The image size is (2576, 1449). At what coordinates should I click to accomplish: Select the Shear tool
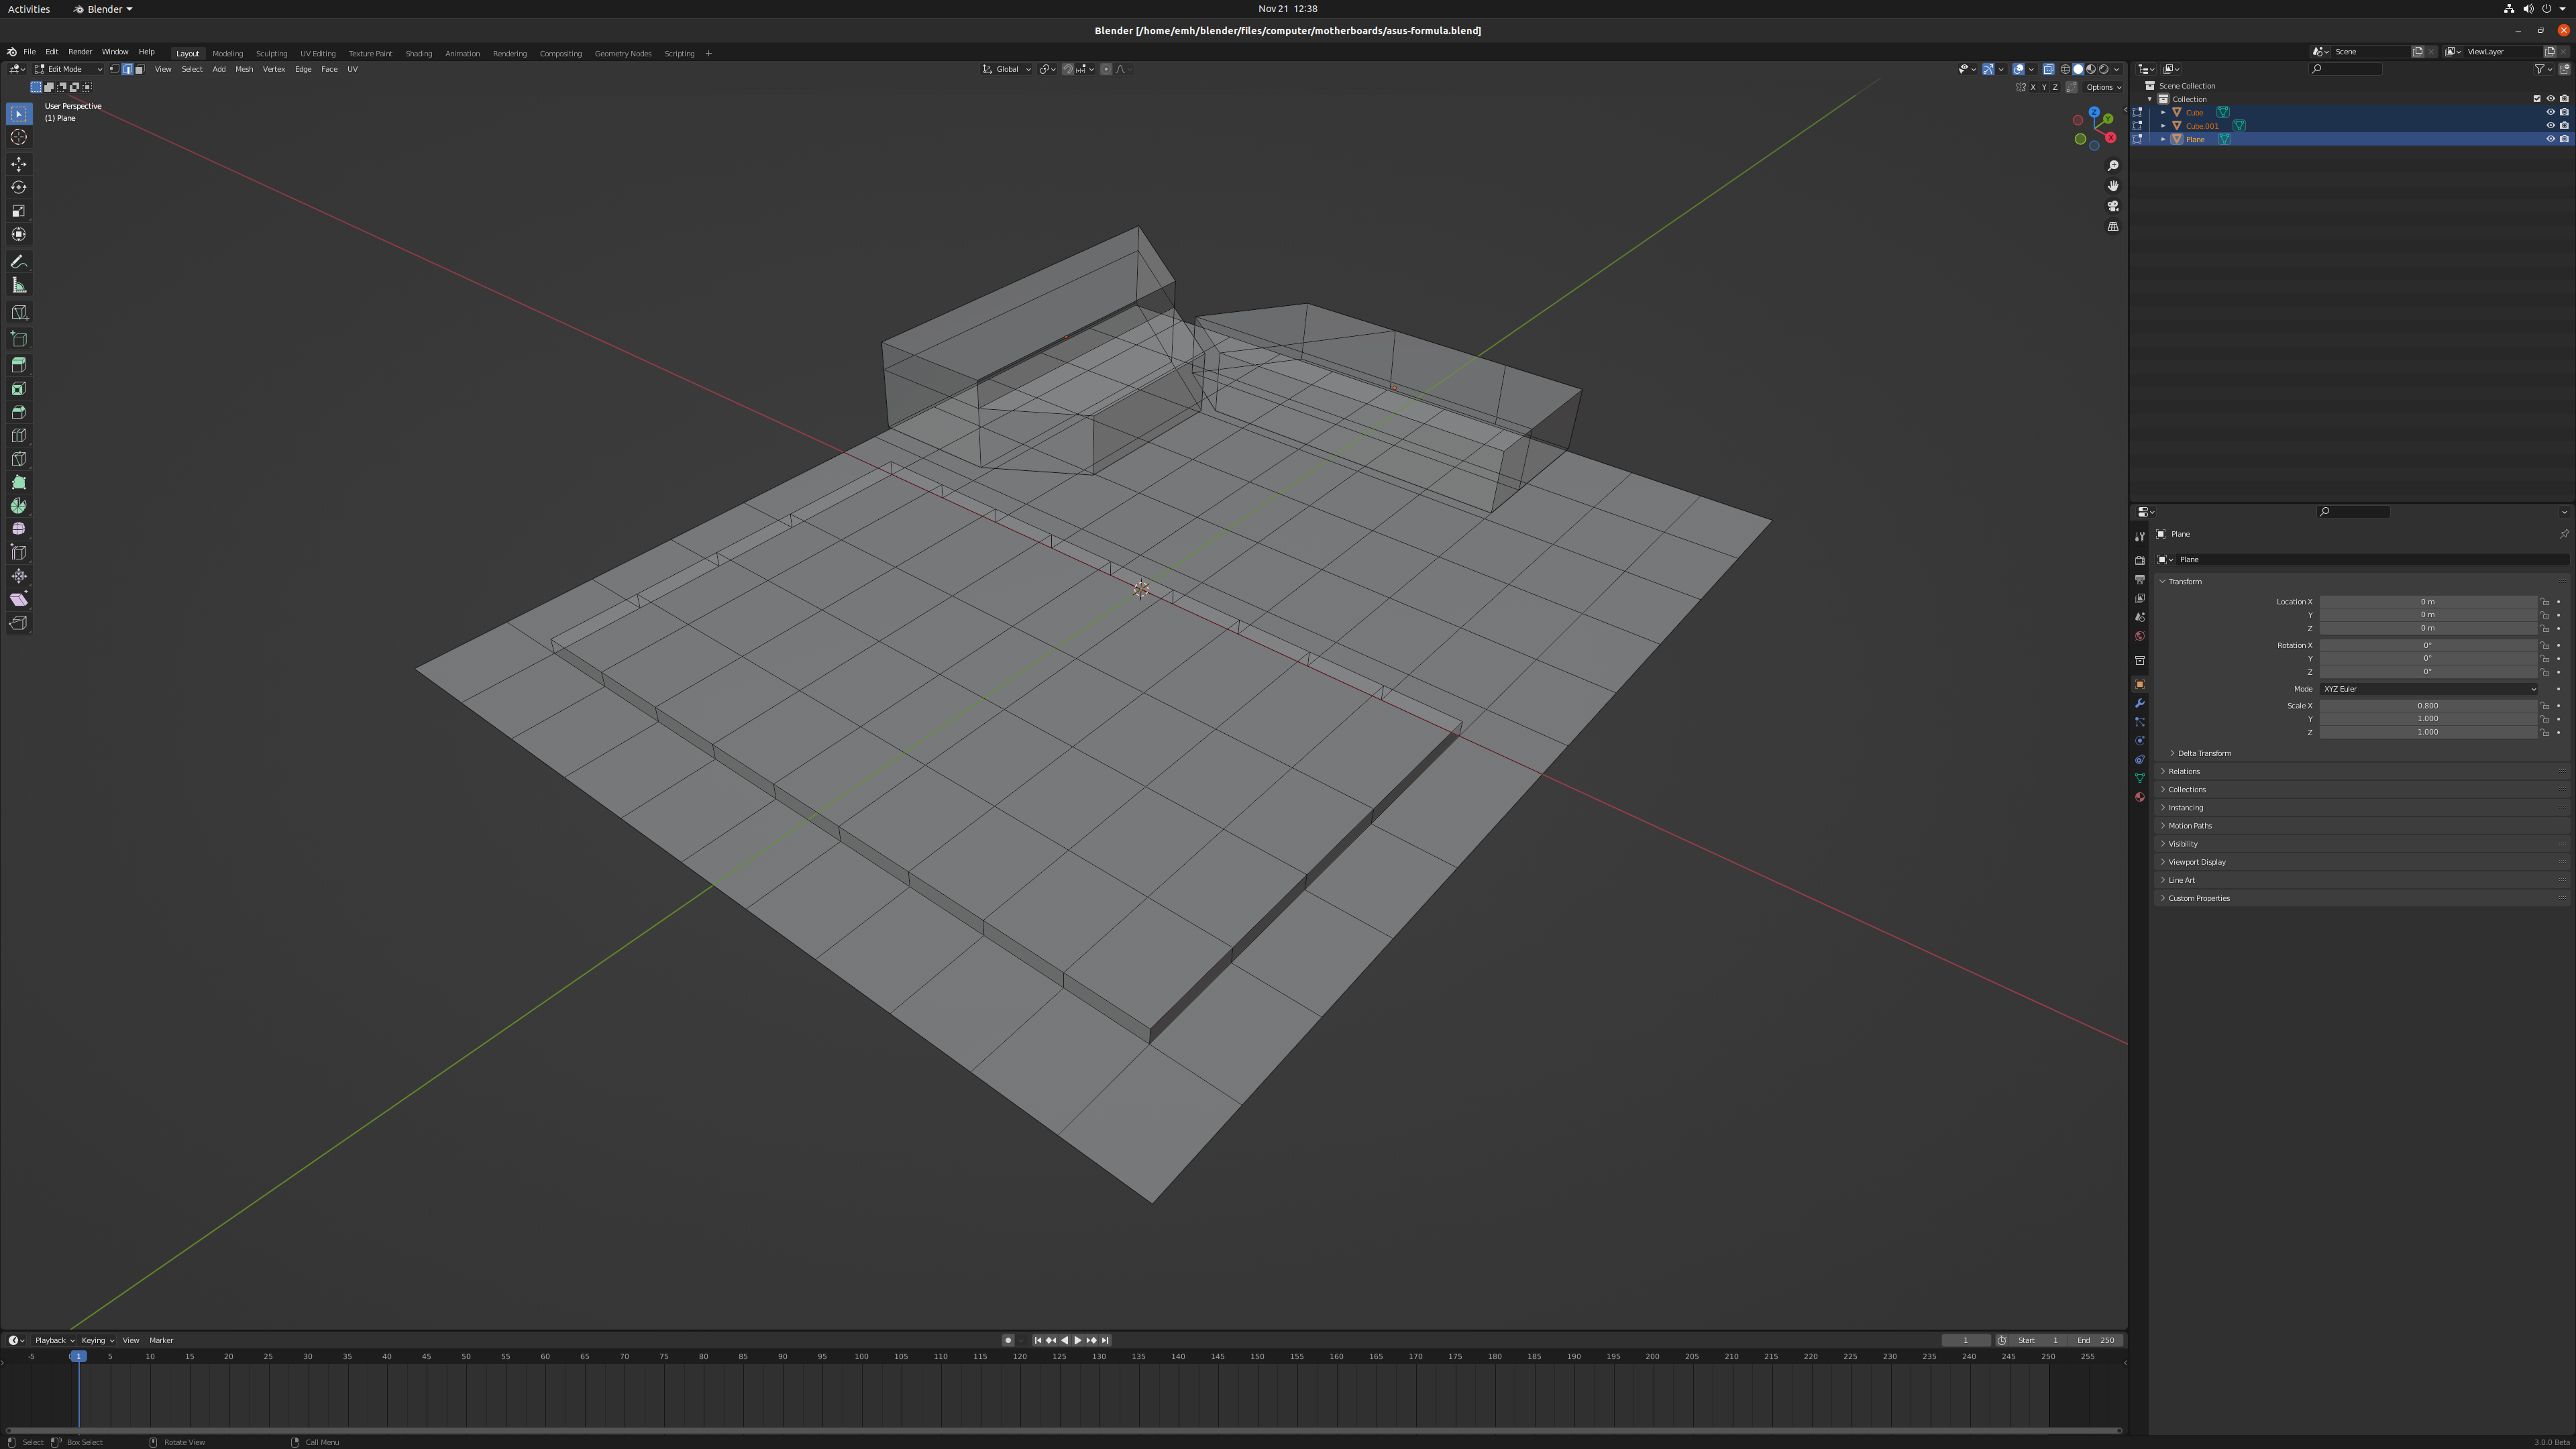(x=19, y=599)
